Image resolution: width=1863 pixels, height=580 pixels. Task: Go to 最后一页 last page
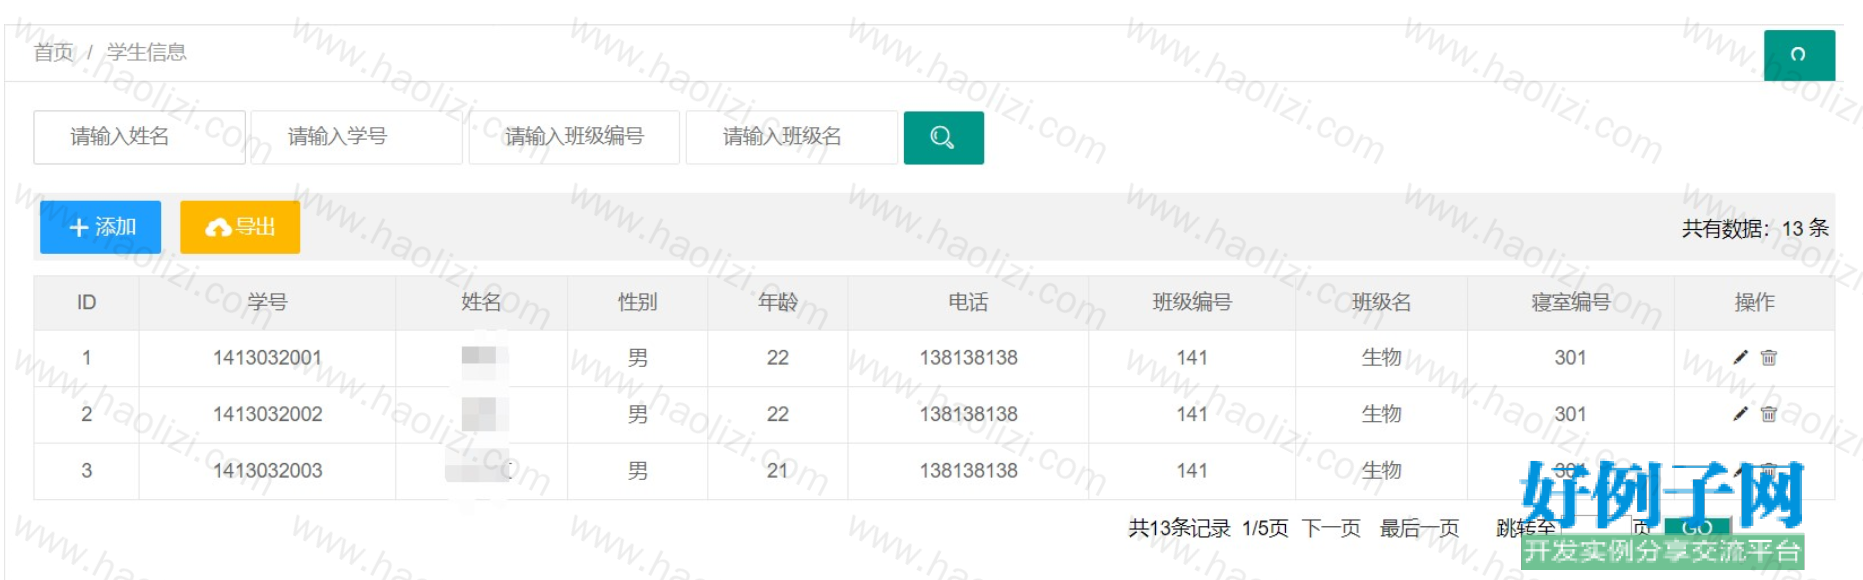tap(1419, 528)
